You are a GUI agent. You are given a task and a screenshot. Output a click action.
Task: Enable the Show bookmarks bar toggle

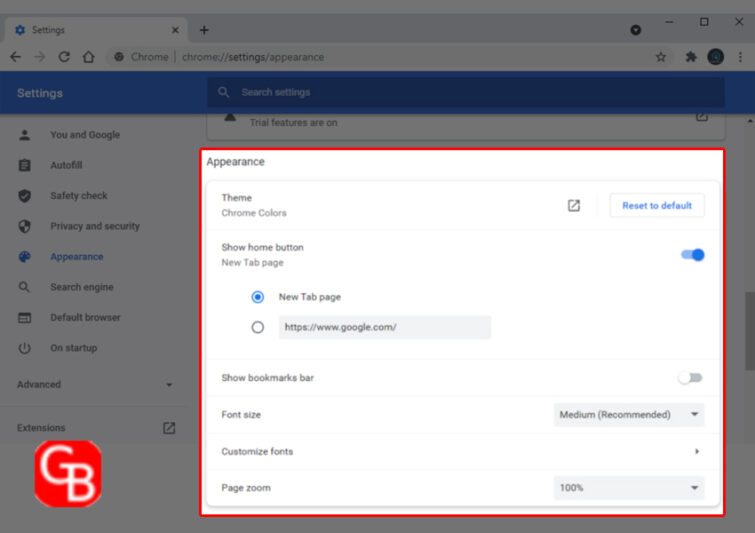click(x=690, y=378)
